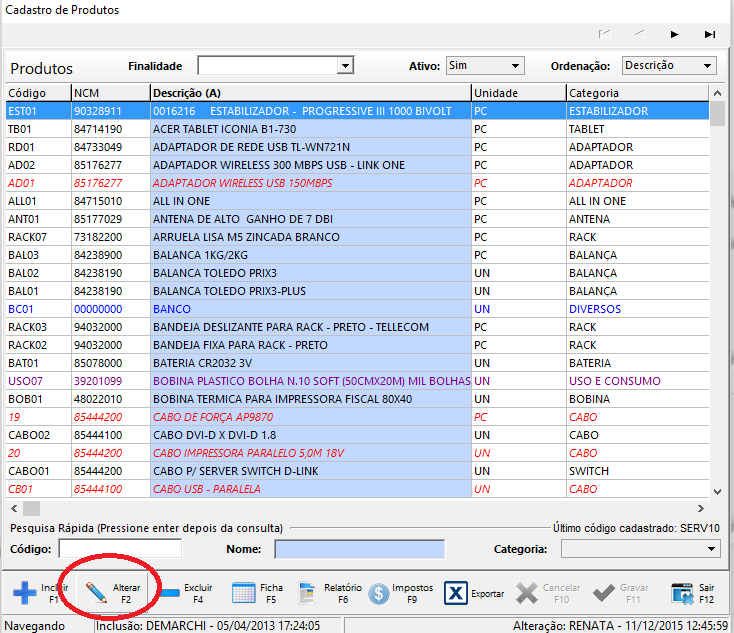The width and height of the screenshot is (734, 633).
Task: Click the vertical scrollbar thumb
Action: click(717, 113)
